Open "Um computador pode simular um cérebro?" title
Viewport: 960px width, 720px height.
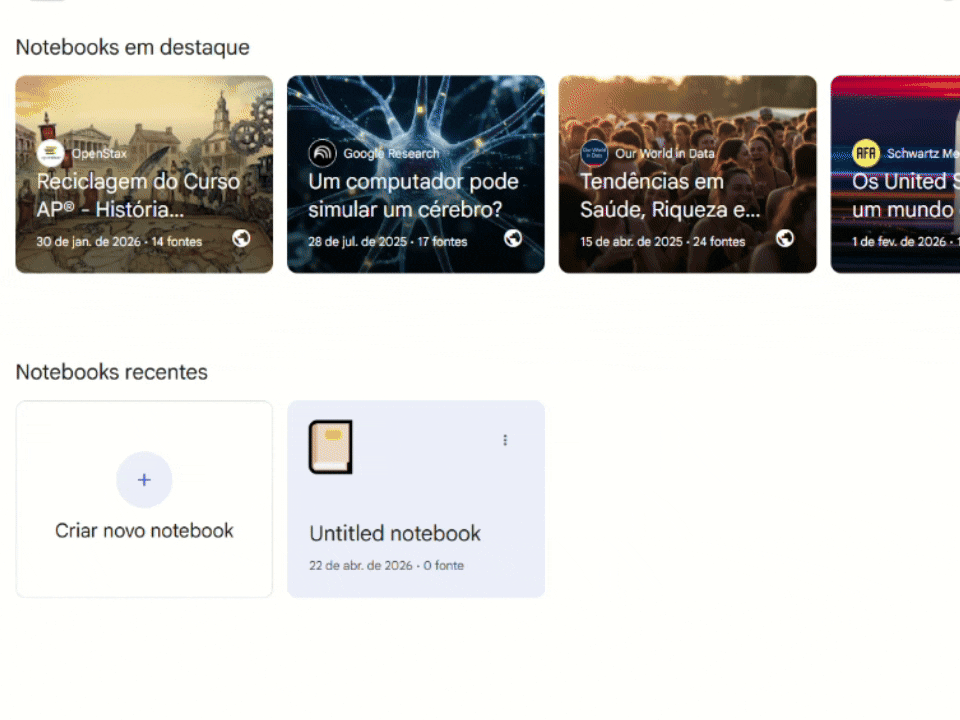[x=413, y=195]
